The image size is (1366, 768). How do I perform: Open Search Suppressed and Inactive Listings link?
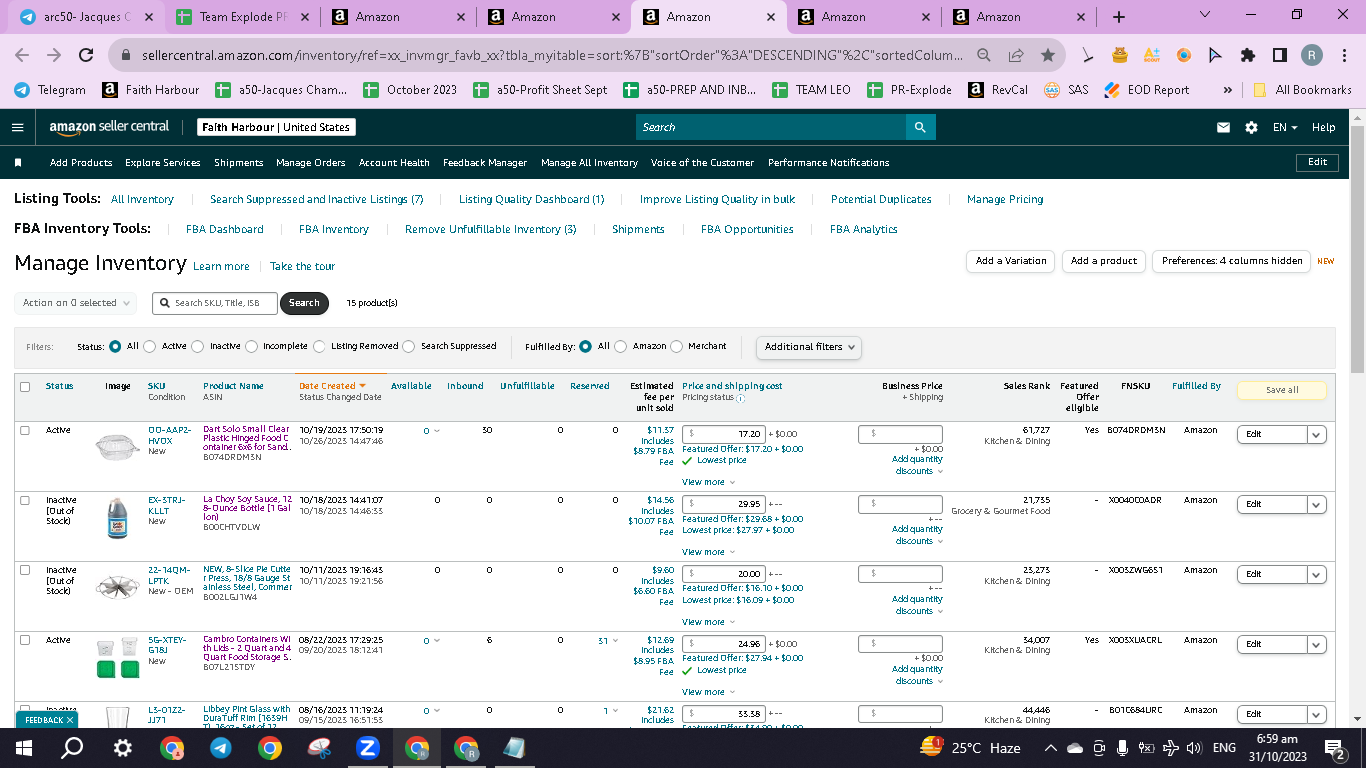point(317,199)
